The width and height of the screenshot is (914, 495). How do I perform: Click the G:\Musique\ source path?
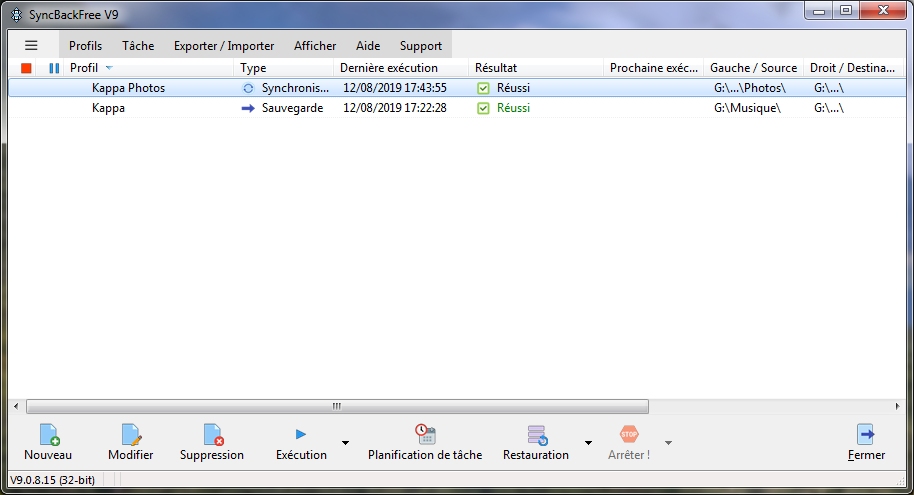point(747,108)
